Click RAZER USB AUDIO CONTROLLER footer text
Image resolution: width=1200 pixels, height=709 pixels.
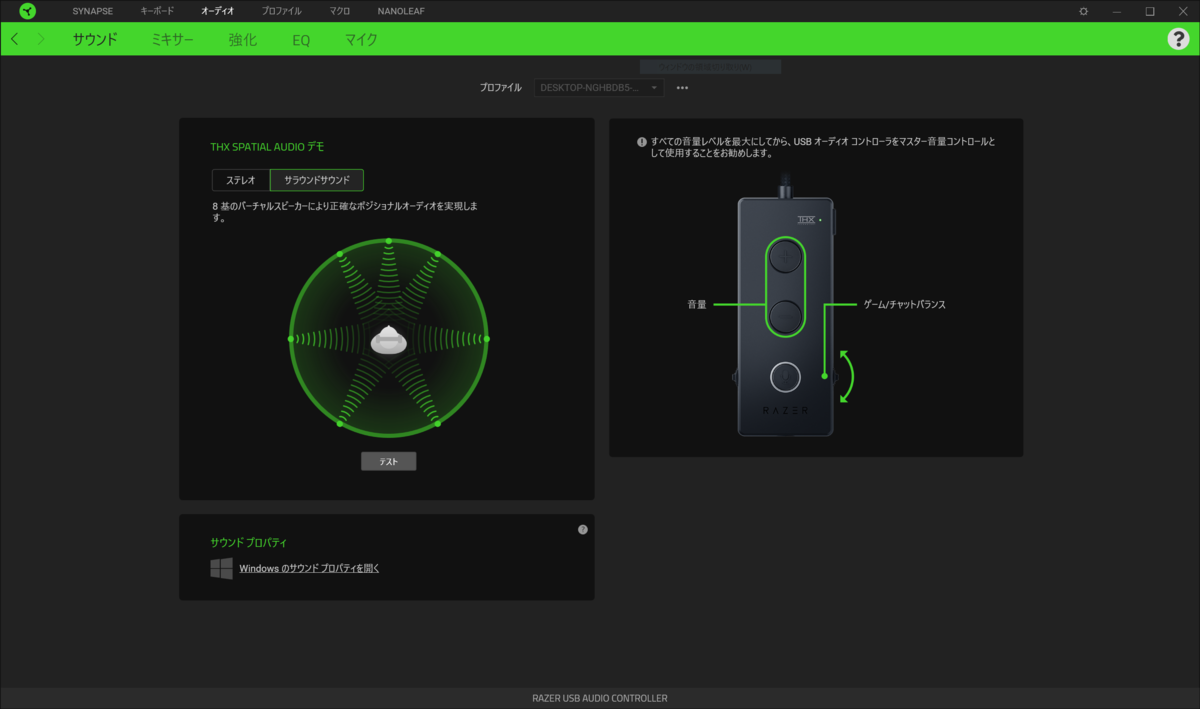coord(600,698)
